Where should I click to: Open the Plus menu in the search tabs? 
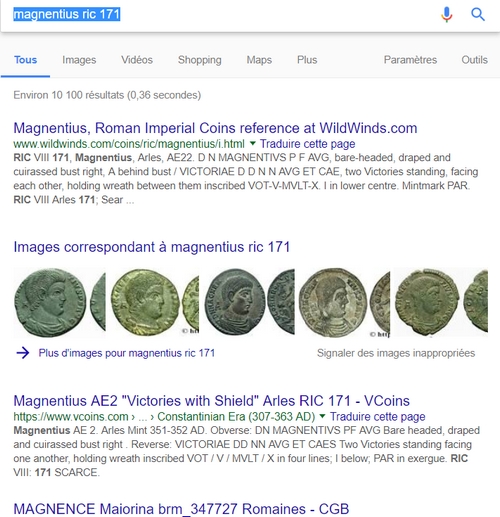(307, 60)
